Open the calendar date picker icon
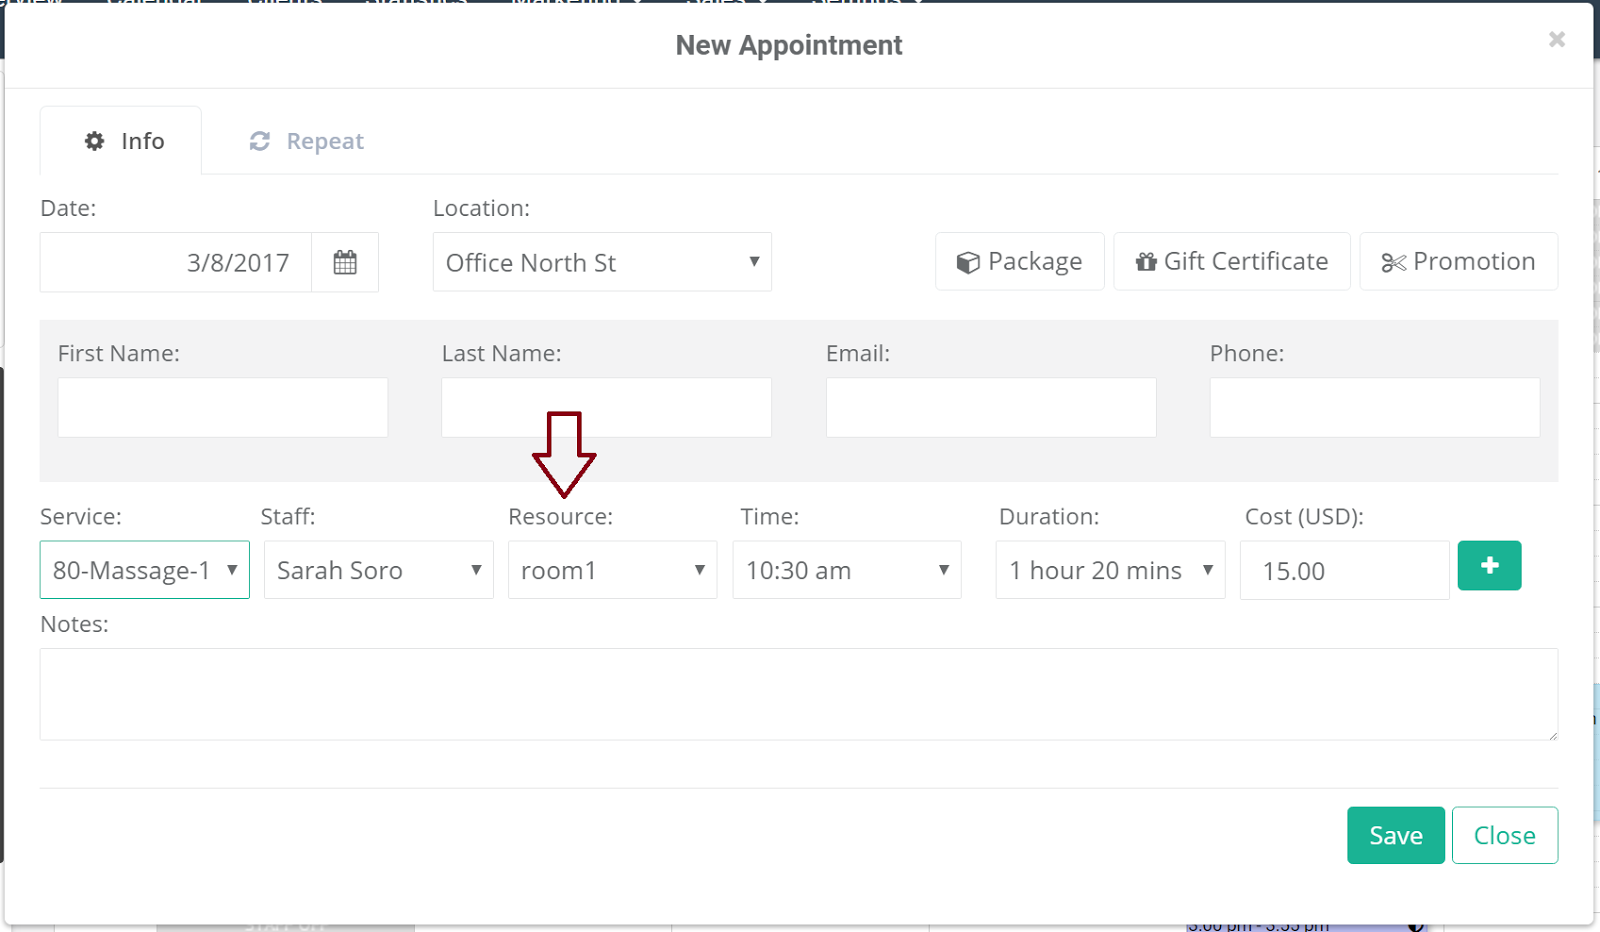Image resolution: width=1600 pixels, height=932 pixels. pyautogui.click(x=345, y=262)
